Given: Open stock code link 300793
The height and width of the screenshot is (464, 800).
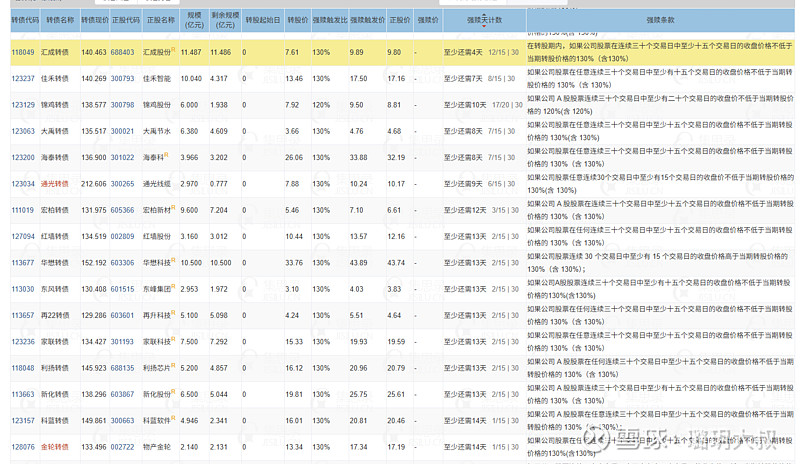Looking at the screenshot, I should pyautogui.click(x=122, y=79).
